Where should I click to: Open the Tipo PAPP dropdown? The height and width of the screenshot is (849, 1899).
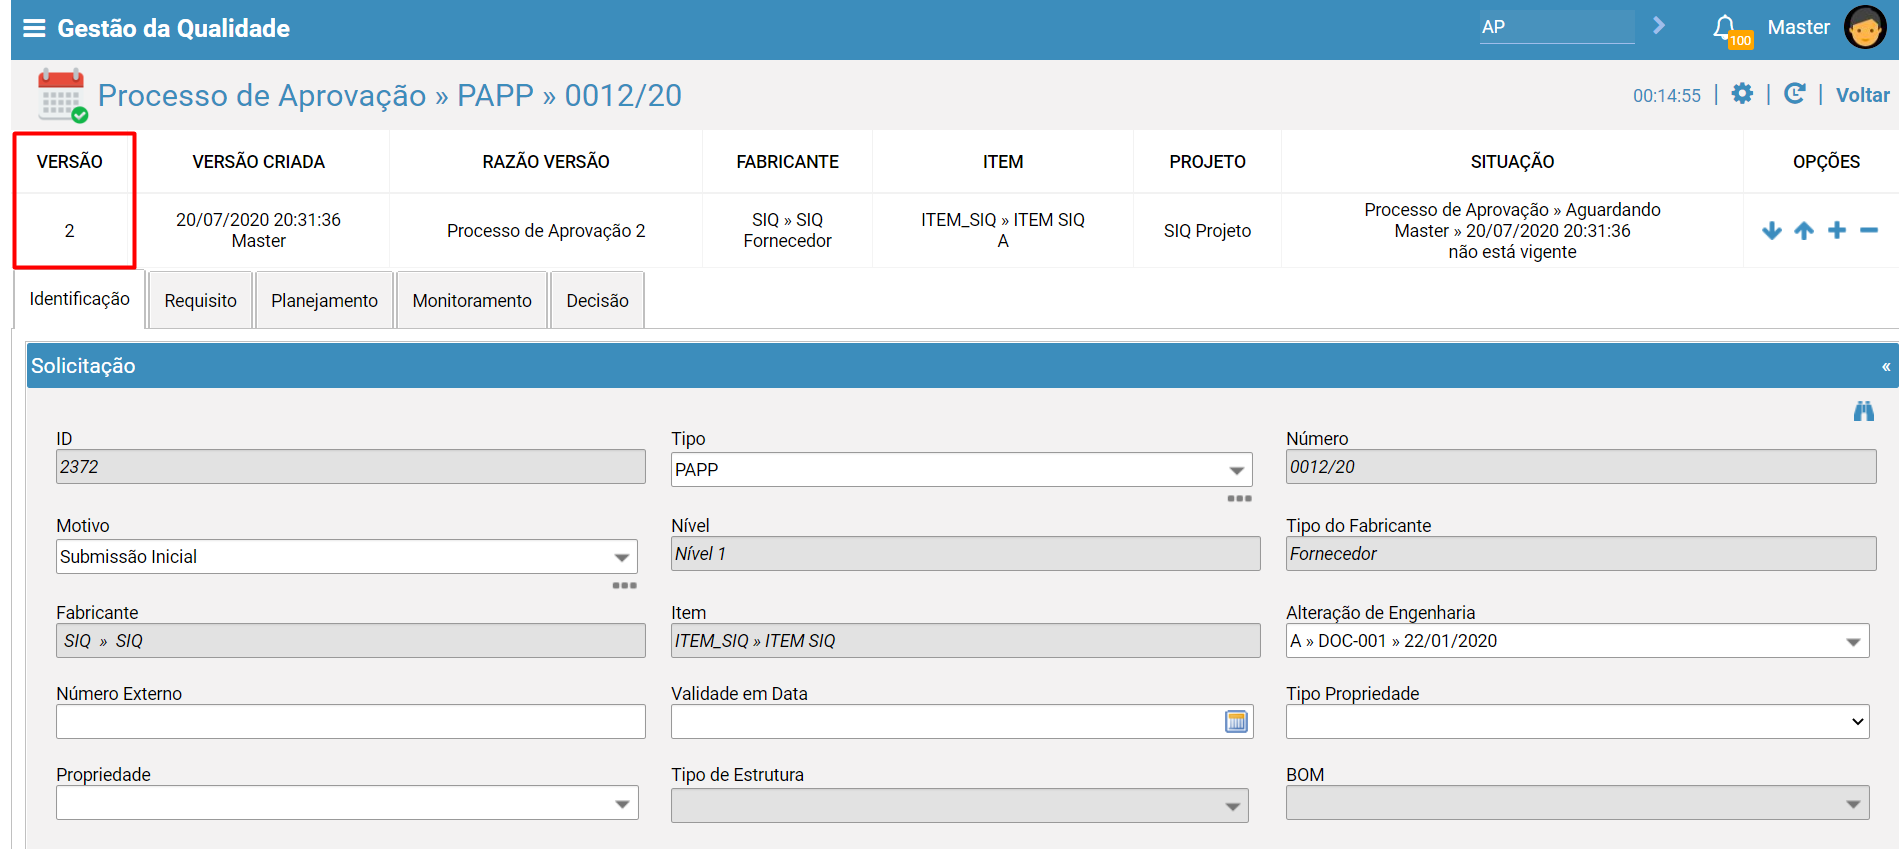(962, 470)
